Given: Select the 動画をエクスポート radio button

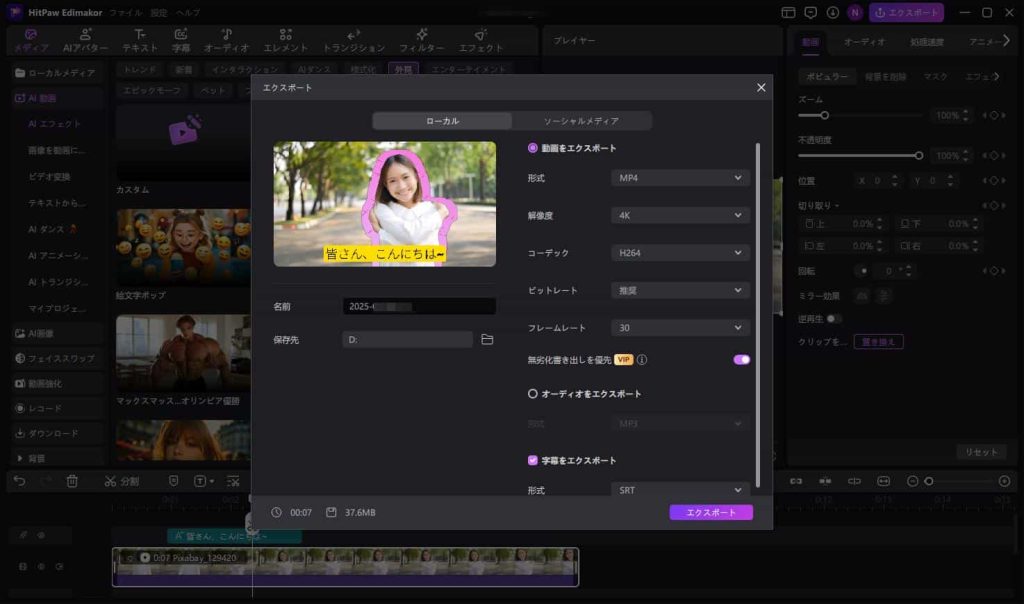Looking at the screenshot, I should [x=533, y=148].
